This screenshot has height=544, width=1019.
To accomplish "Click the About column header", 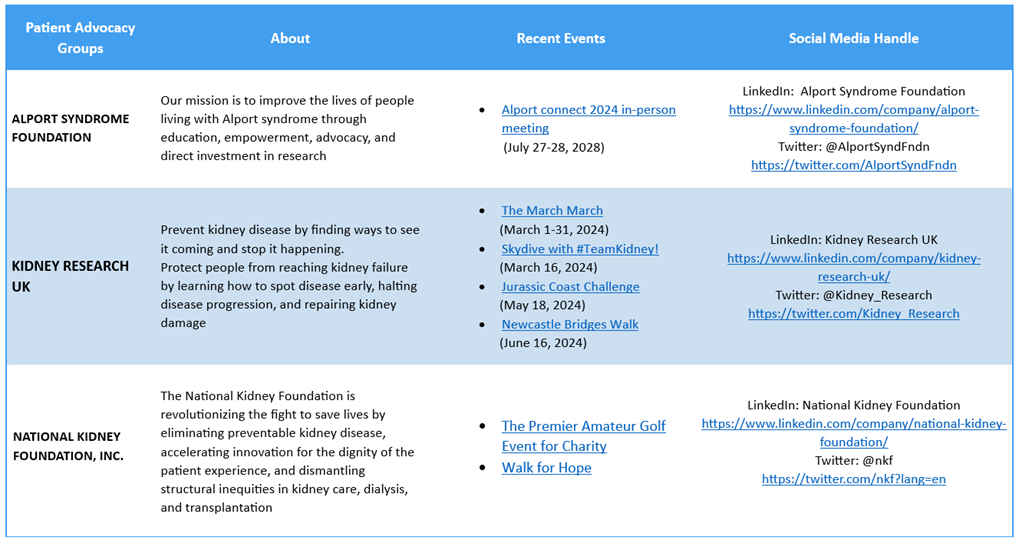I will point(290,38).
